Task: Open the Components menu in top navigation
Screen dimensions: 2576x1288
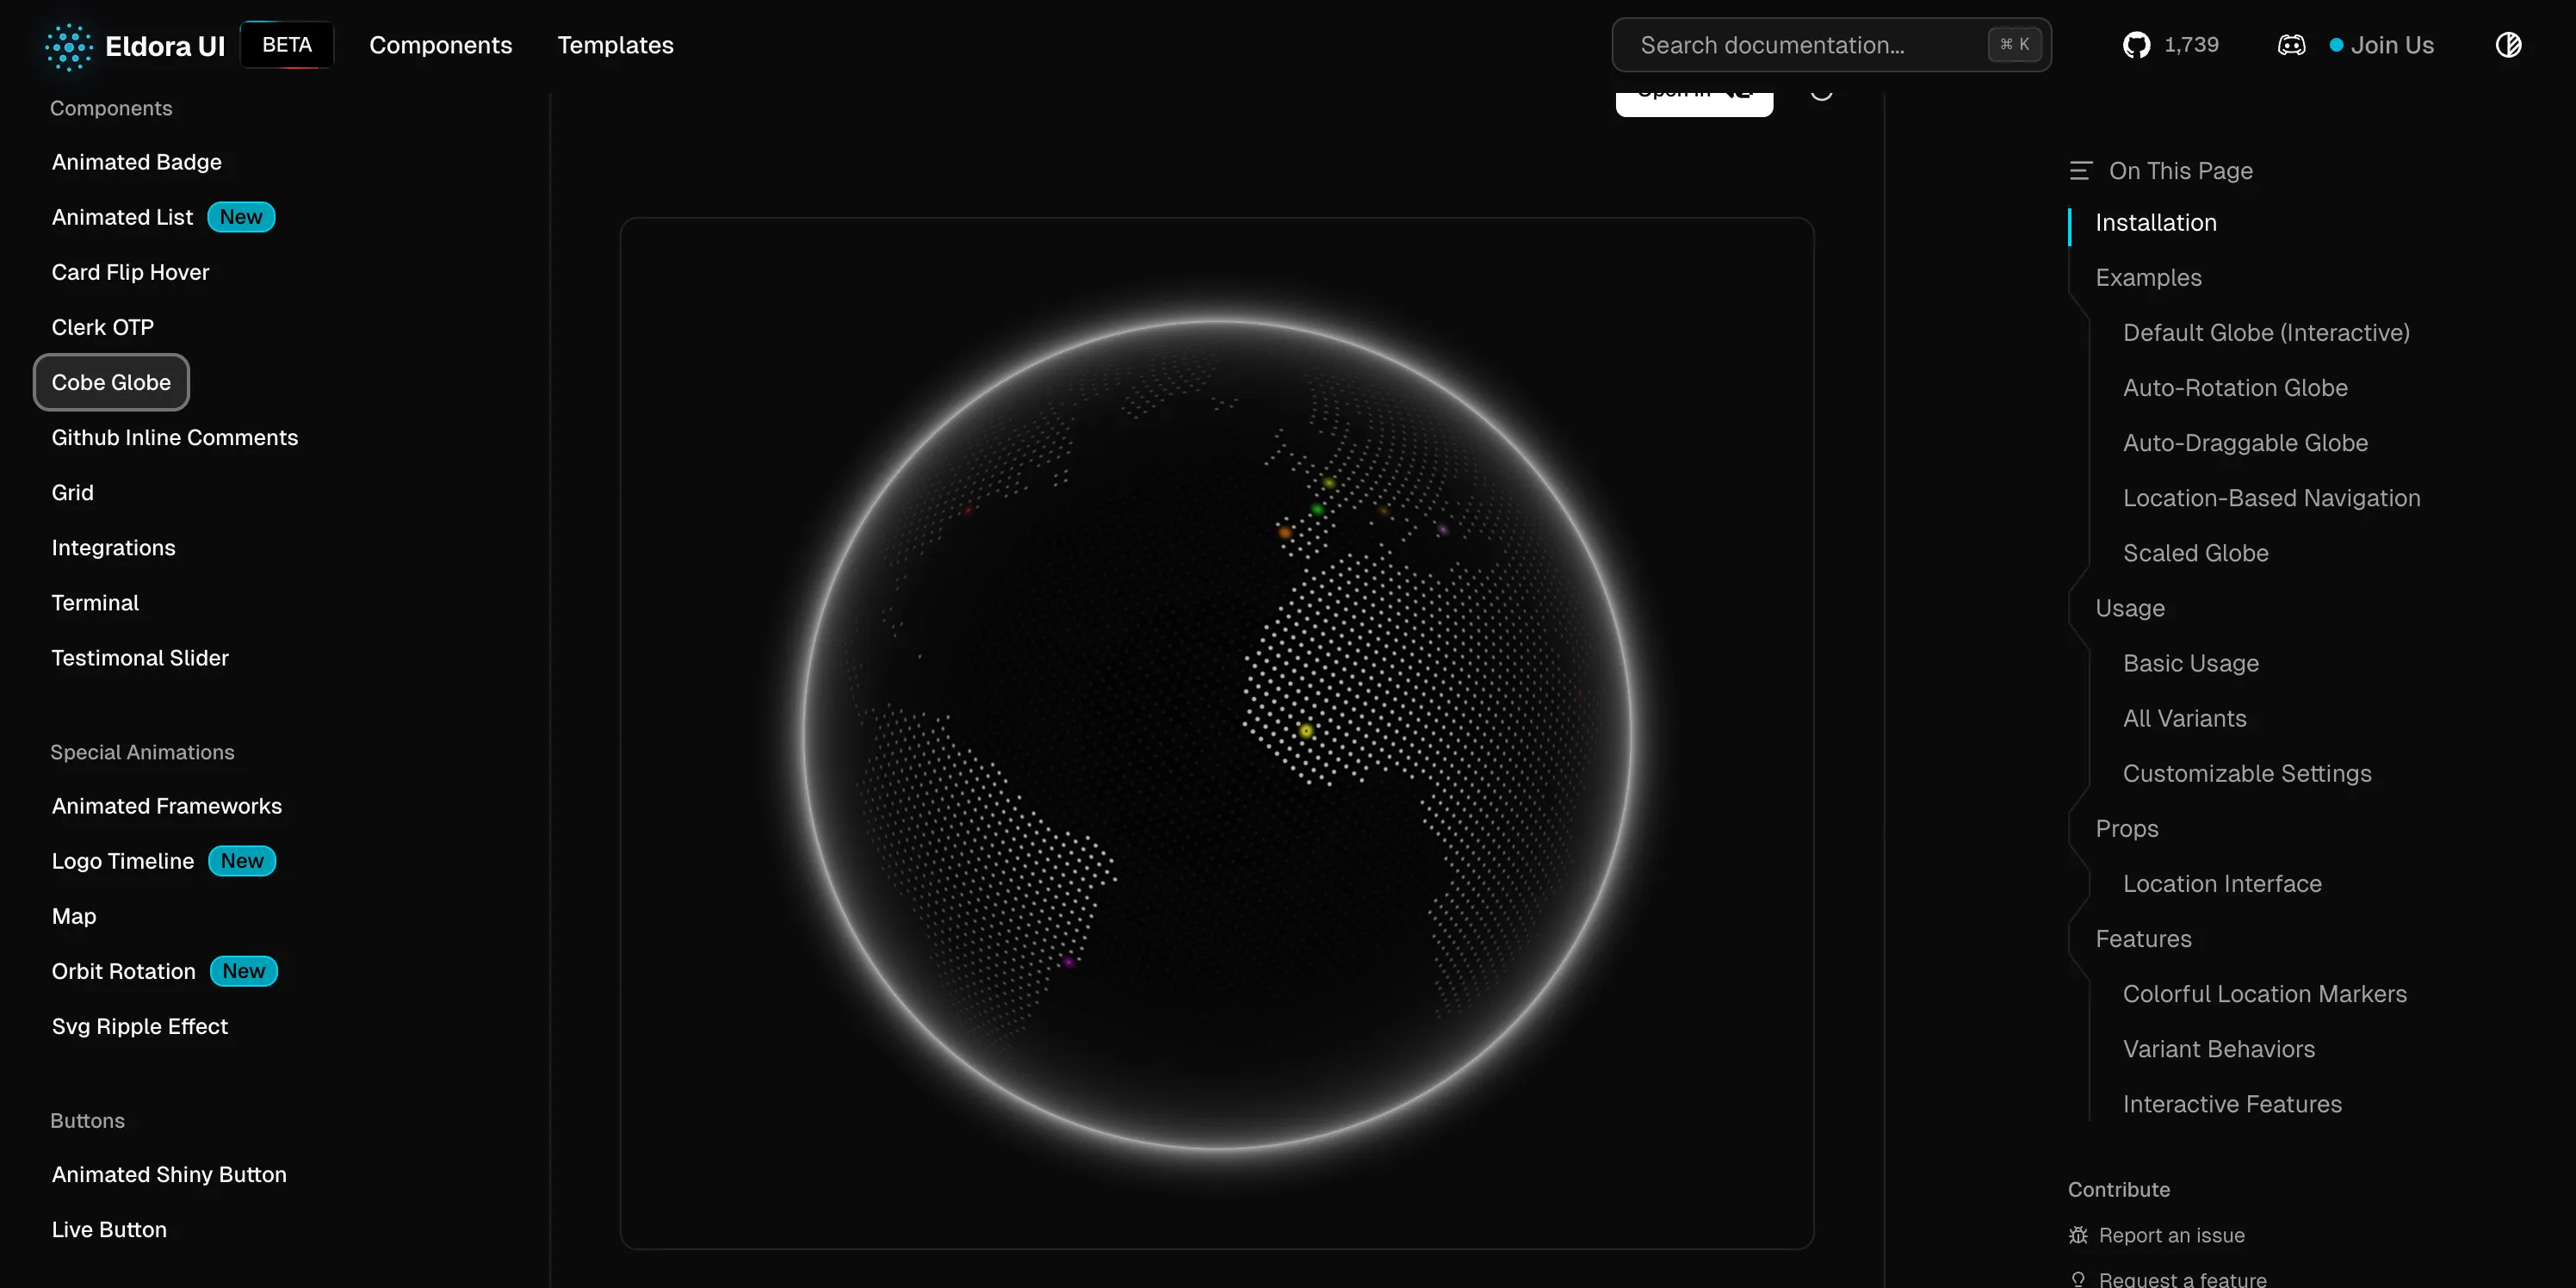Action: click(x=440, y=45)
